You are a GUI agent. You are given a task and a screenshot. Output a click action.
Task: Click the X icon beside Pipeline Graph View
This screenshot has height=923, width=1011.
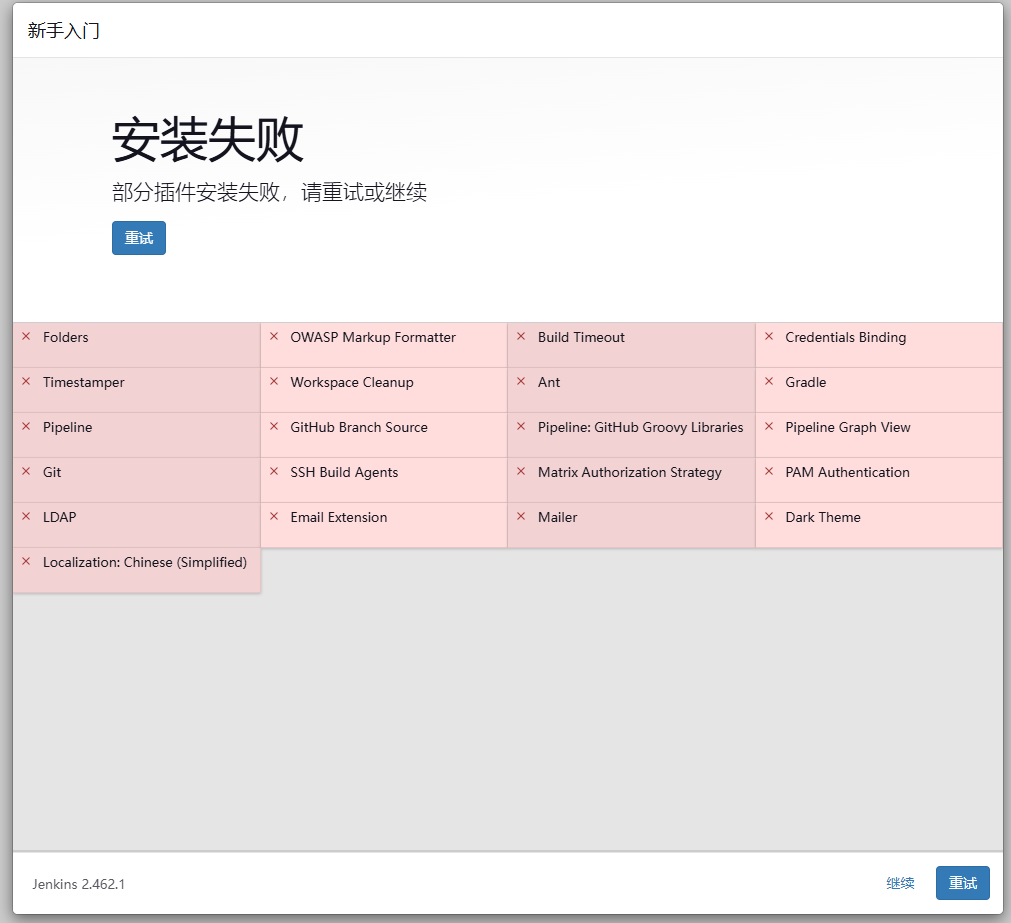pos(768,427)
